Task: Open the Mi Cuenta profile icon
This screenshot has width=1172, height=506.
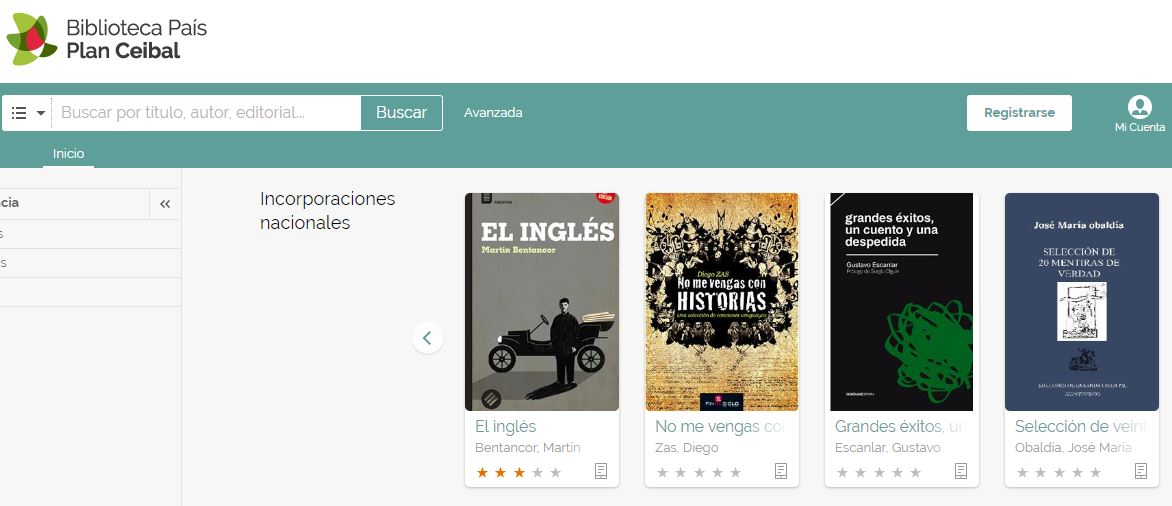Action: point(1139,108)
